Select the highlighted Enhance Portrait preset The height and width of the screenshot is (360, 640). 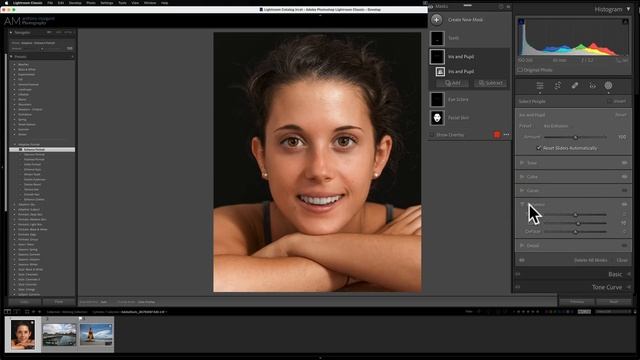[42, 150]
